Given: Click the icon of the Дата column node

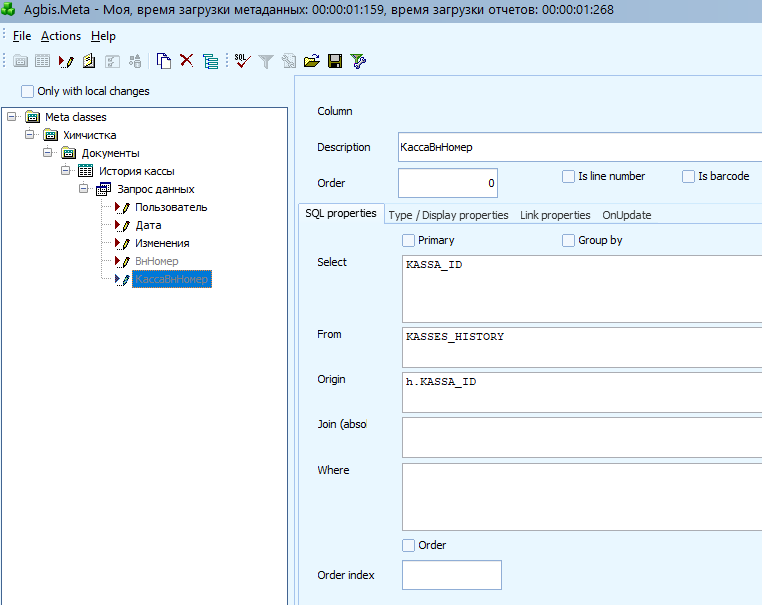Looking at the screenshot, I should (122, 225).
